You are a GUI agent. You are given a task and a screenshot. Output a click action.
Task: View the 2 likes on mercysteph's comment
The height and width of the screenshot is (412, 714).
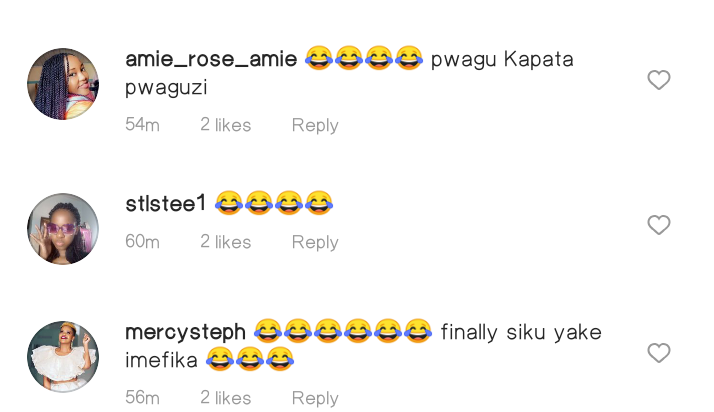tap(226, 398)
